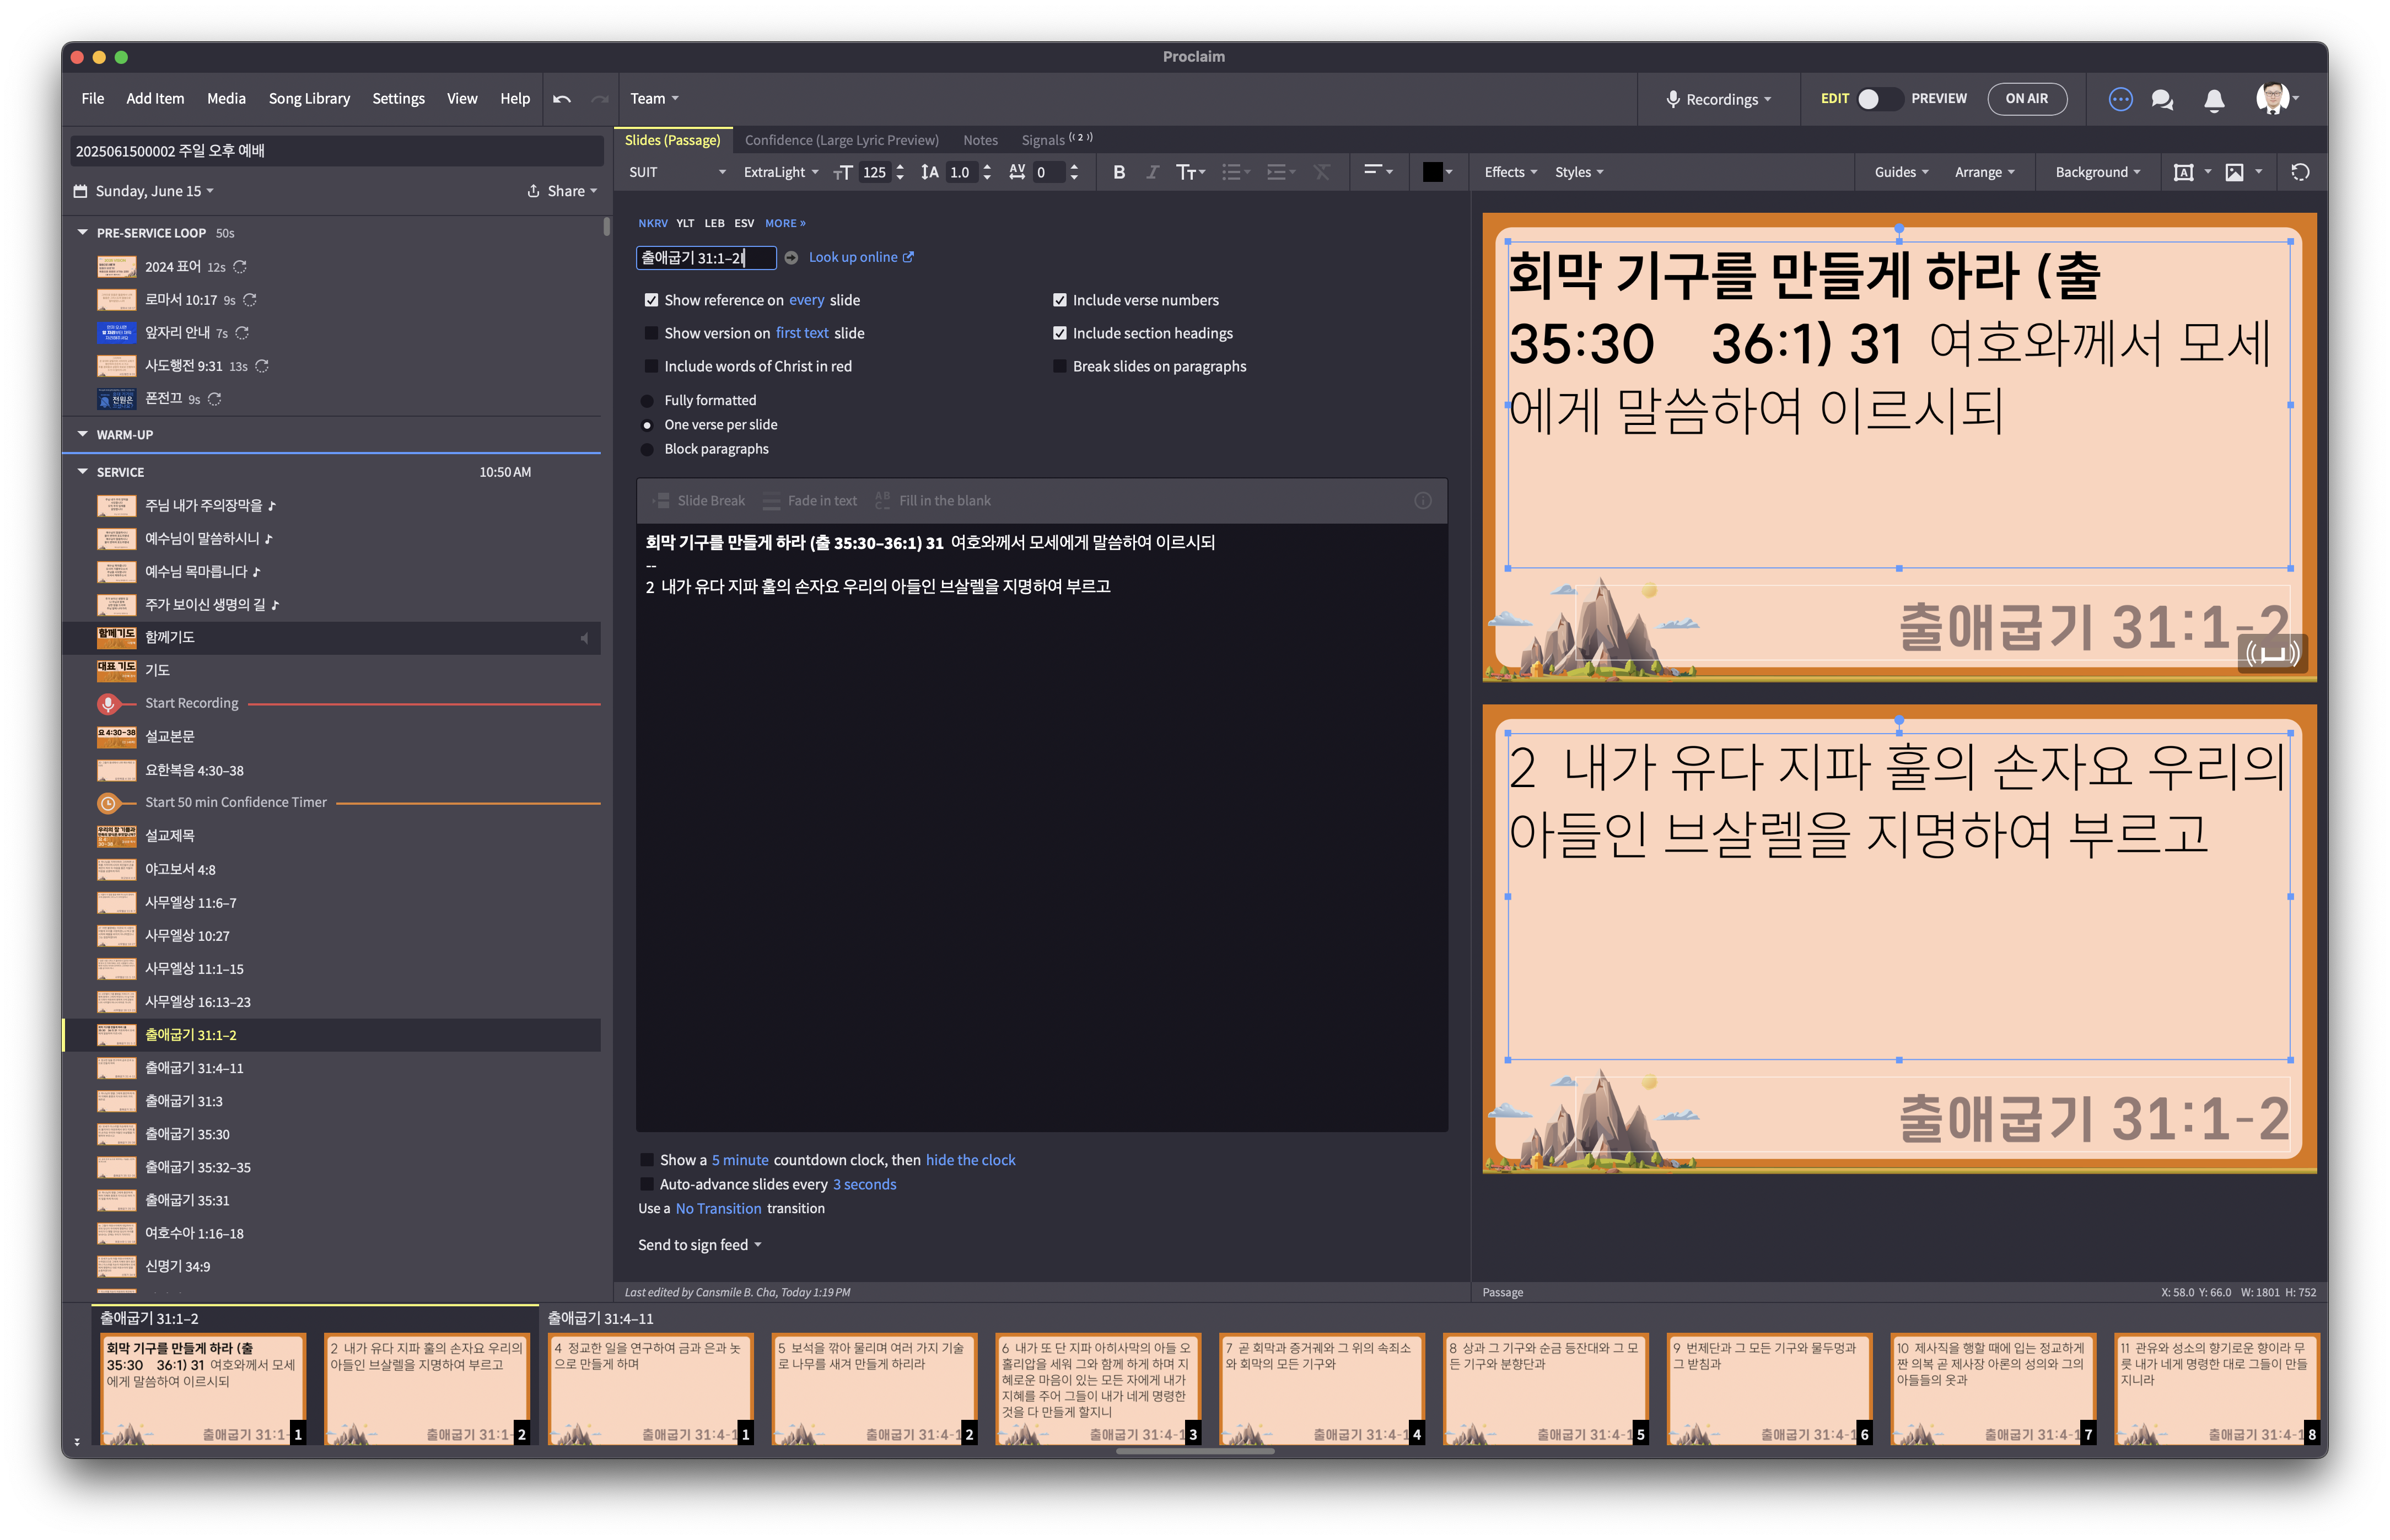Open the chat messages icon
Screen dimensions: 2390x1540
point(2162,99)
